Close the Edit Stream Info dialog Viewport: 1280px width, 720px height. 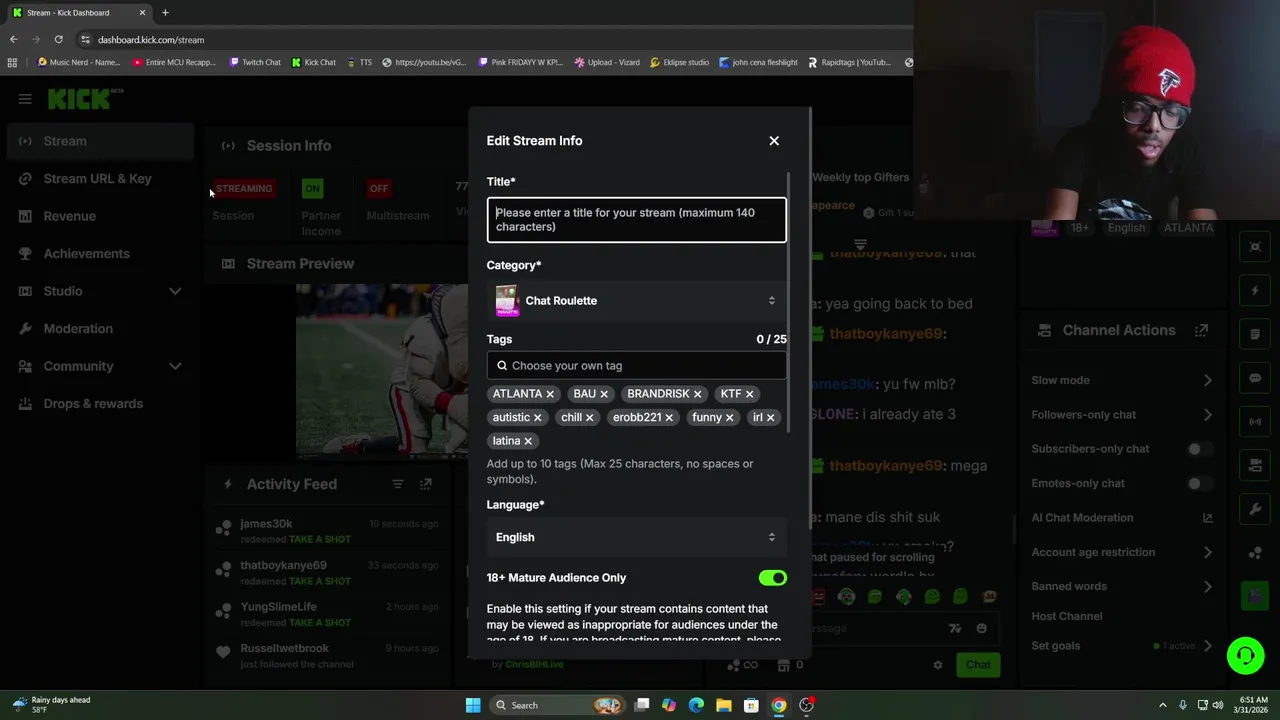774,141
